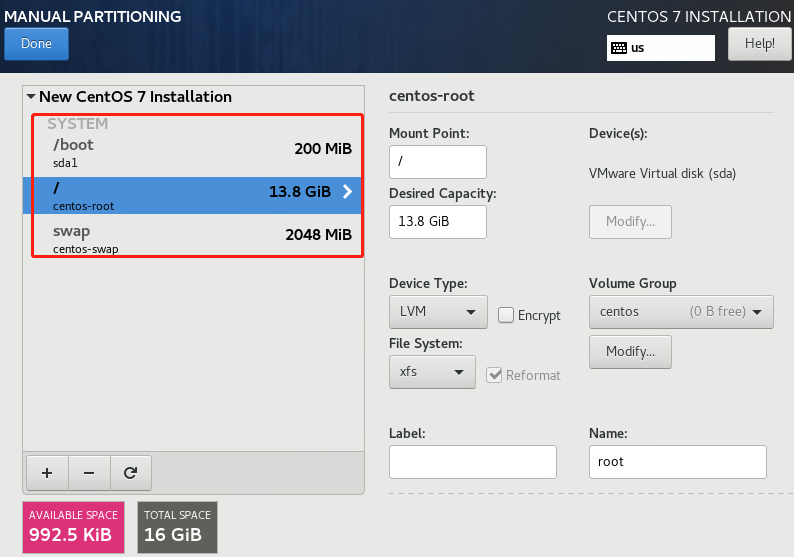Click the Available Space 992.5 KiB box
The height and width of the screenshot is (557, 794).
[73, 528]
